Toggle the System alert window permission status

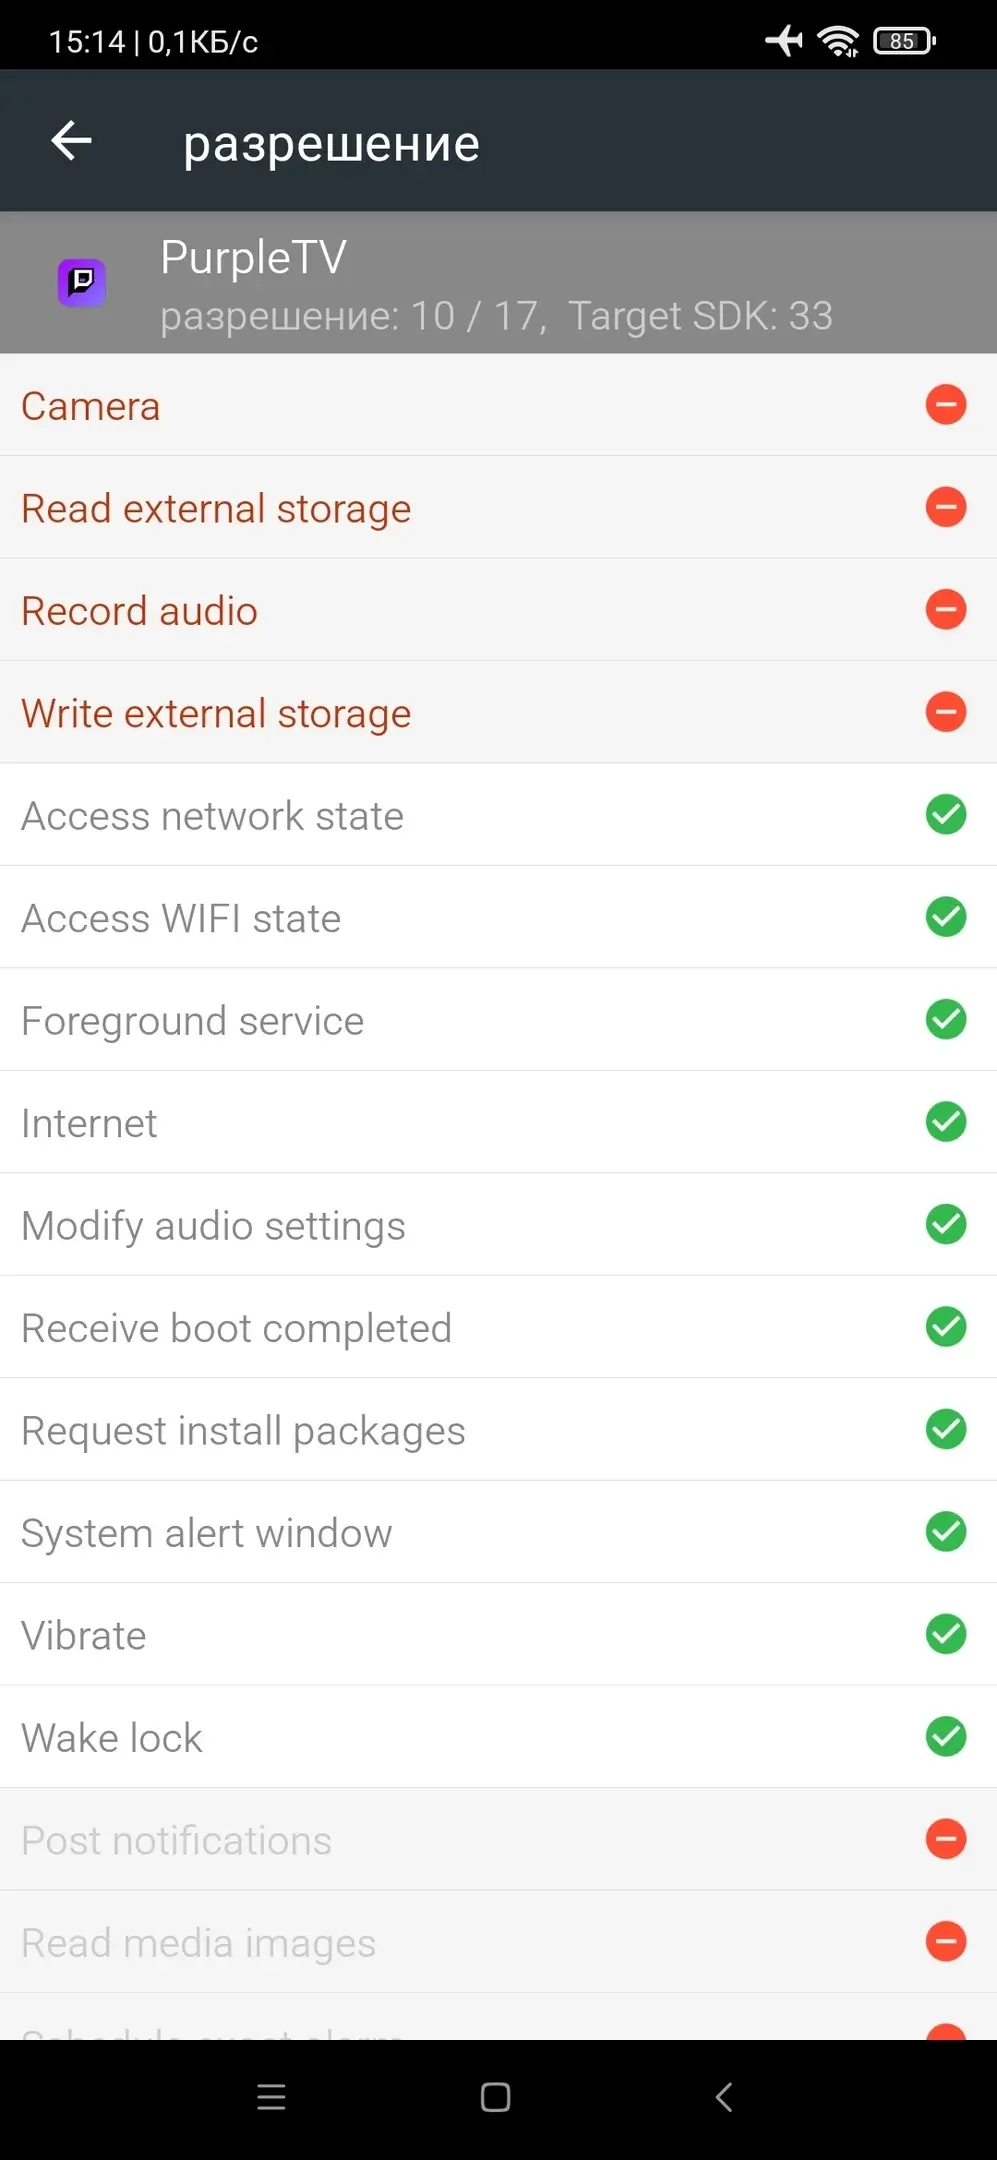point(945,1532)
